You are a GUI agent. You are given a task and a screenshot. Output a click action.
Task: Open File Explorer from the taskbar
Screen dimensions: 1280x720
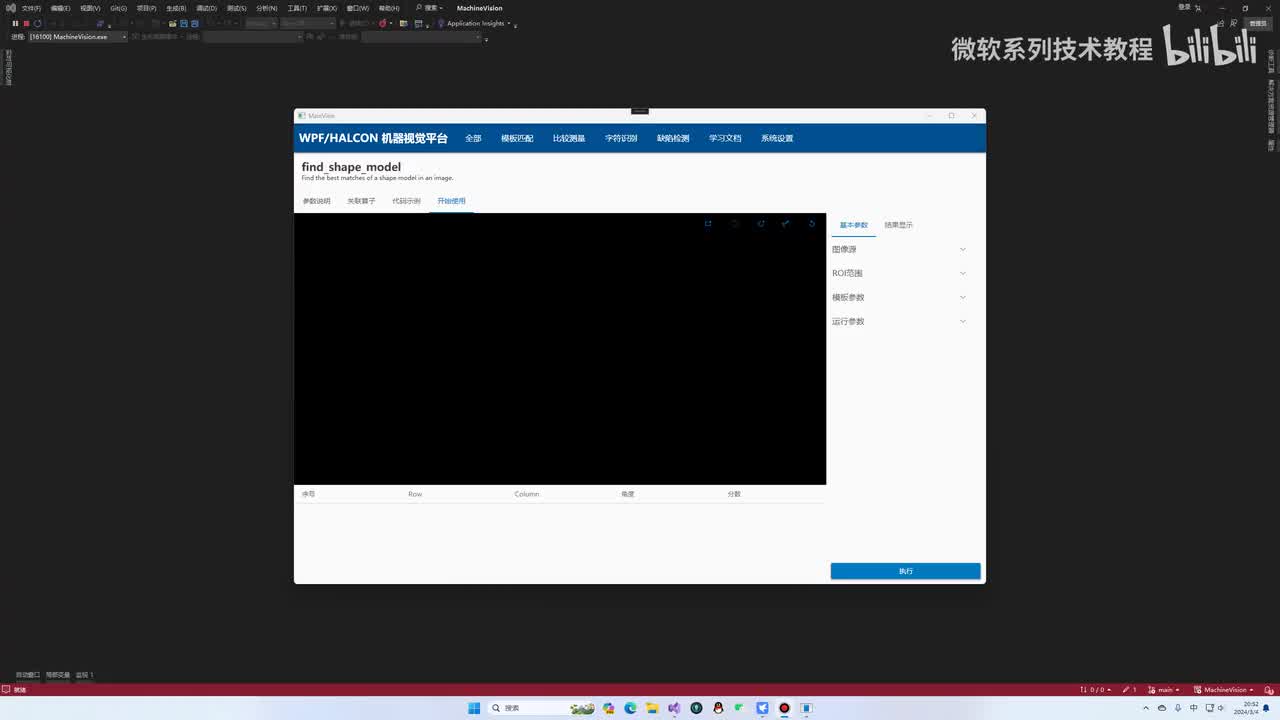pos(652,708)
